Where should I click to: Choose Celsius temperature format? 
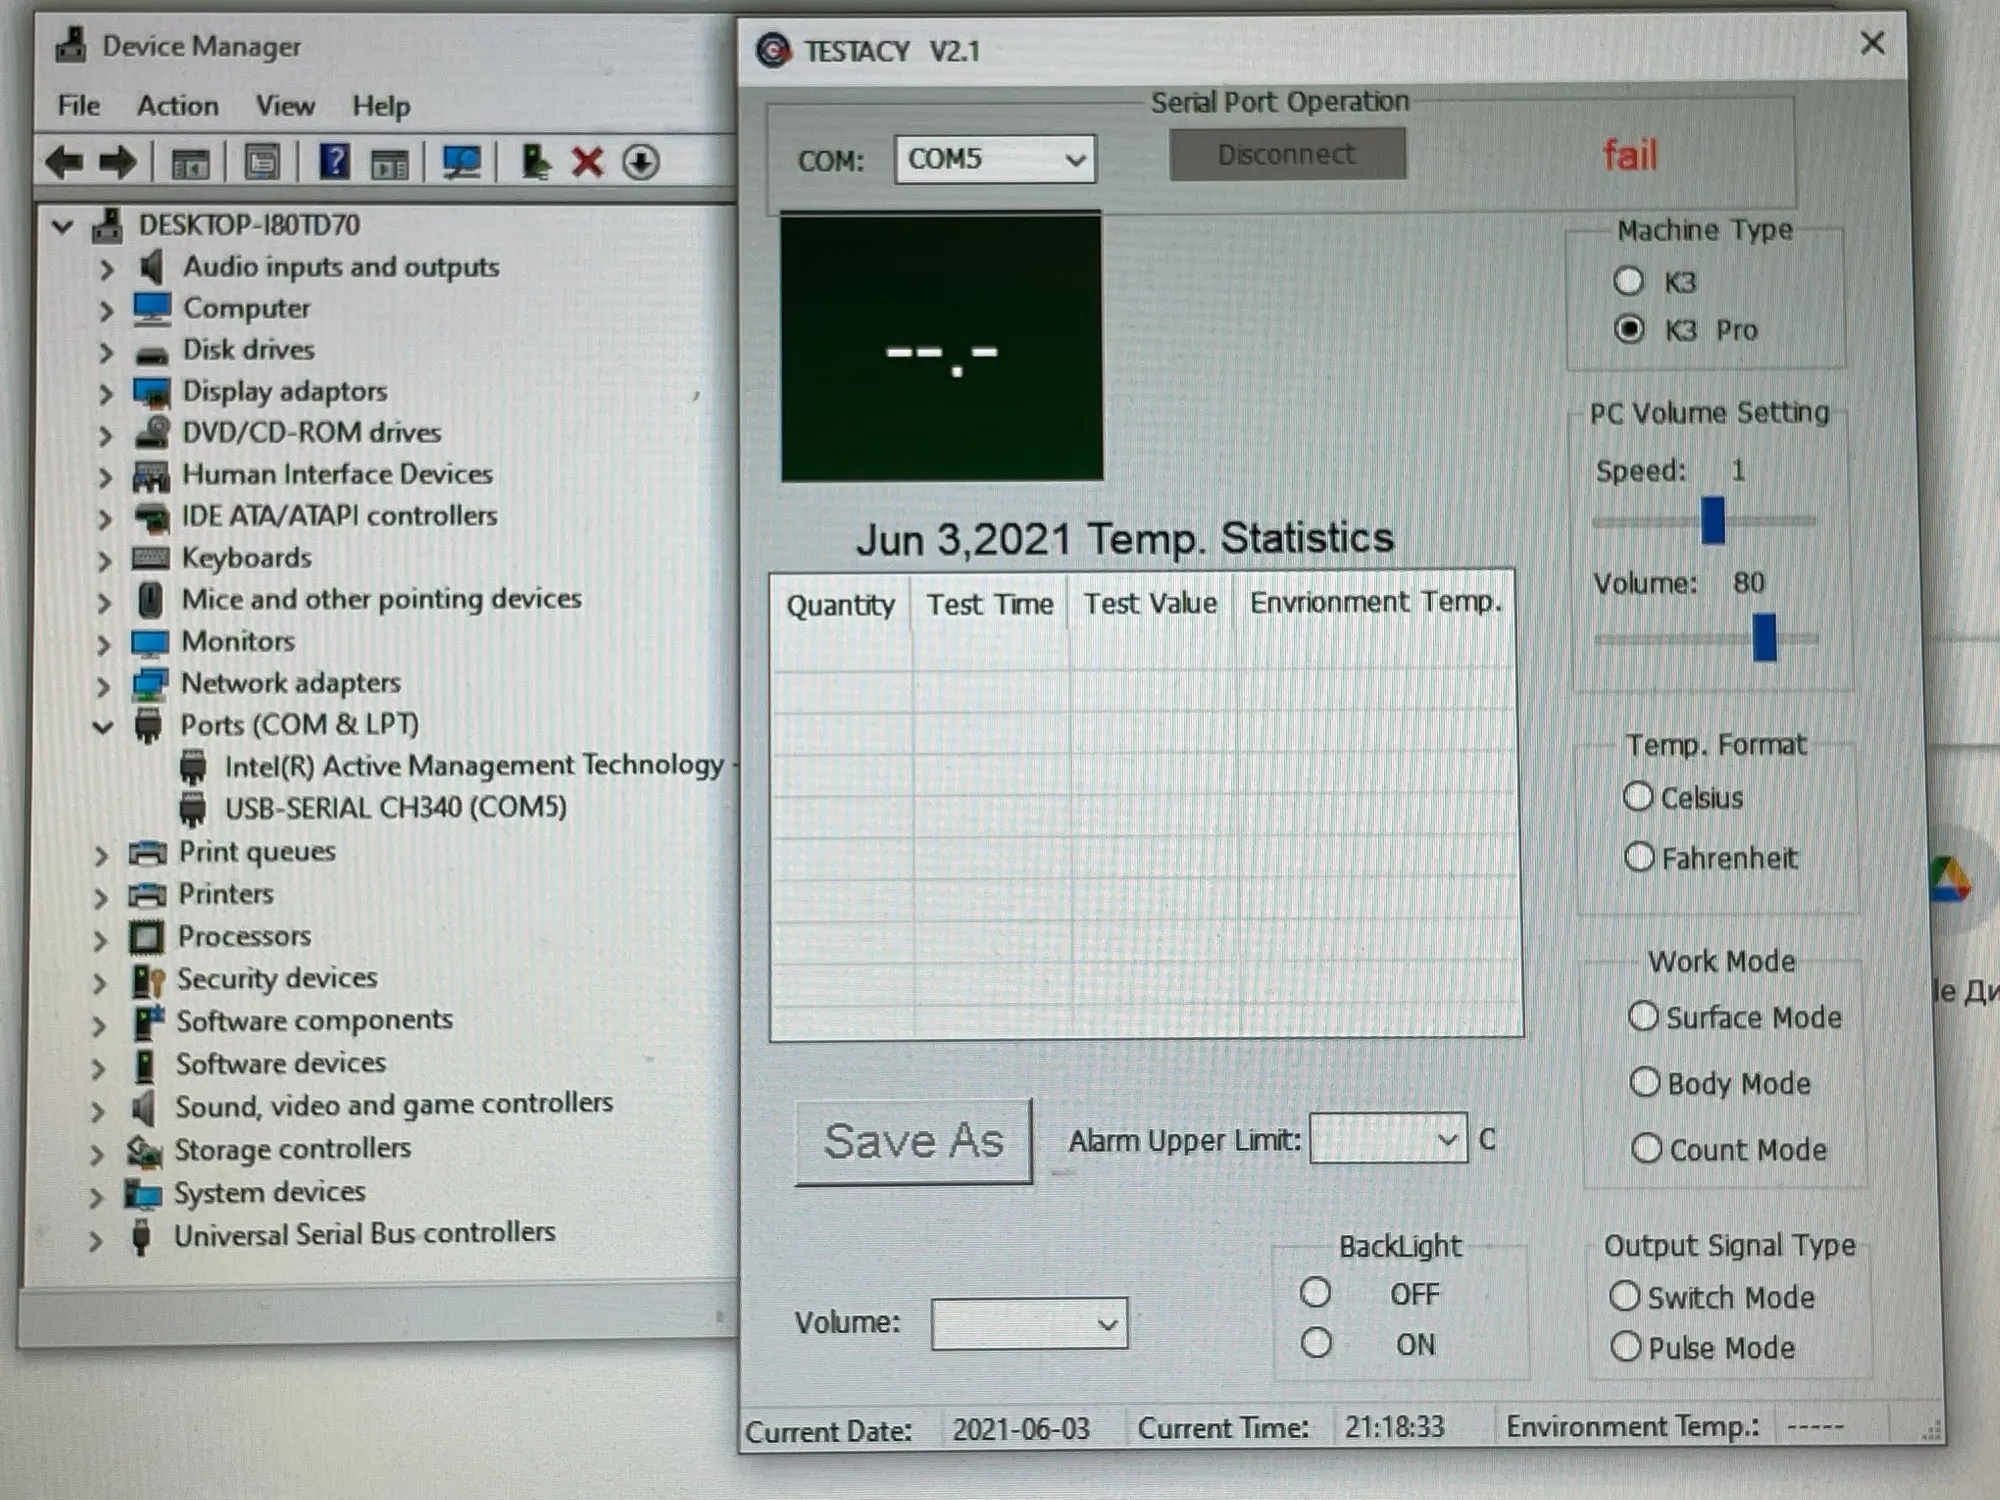click(x=1638, y=797)
